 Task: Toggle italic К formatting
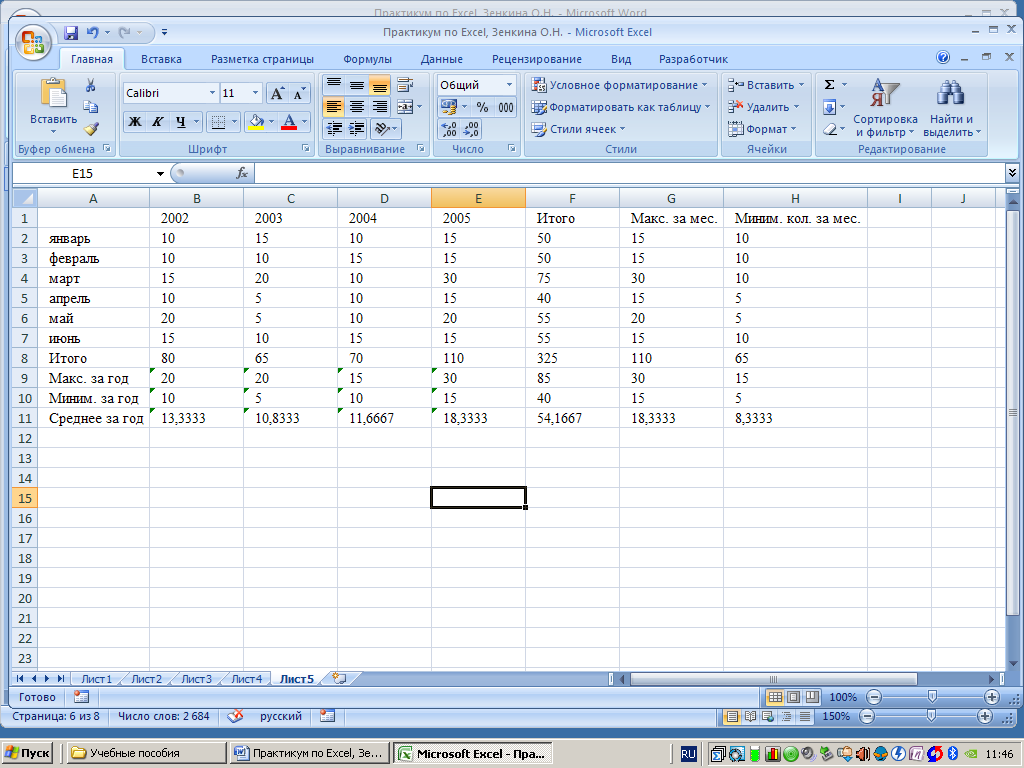pos(157,121)
